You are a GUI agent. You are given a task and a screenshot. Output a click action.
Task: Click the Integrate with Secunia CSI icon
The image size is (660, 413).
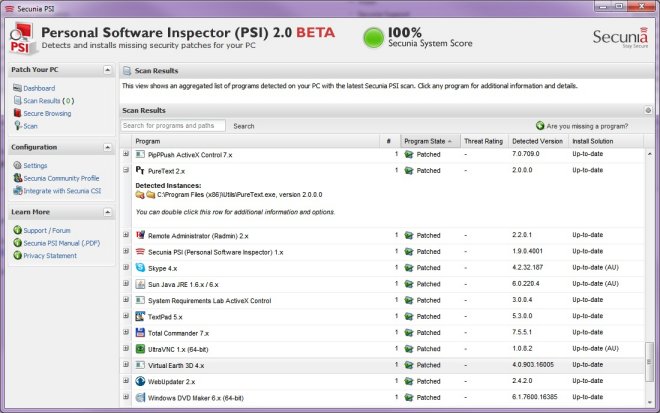click(16, 190)
